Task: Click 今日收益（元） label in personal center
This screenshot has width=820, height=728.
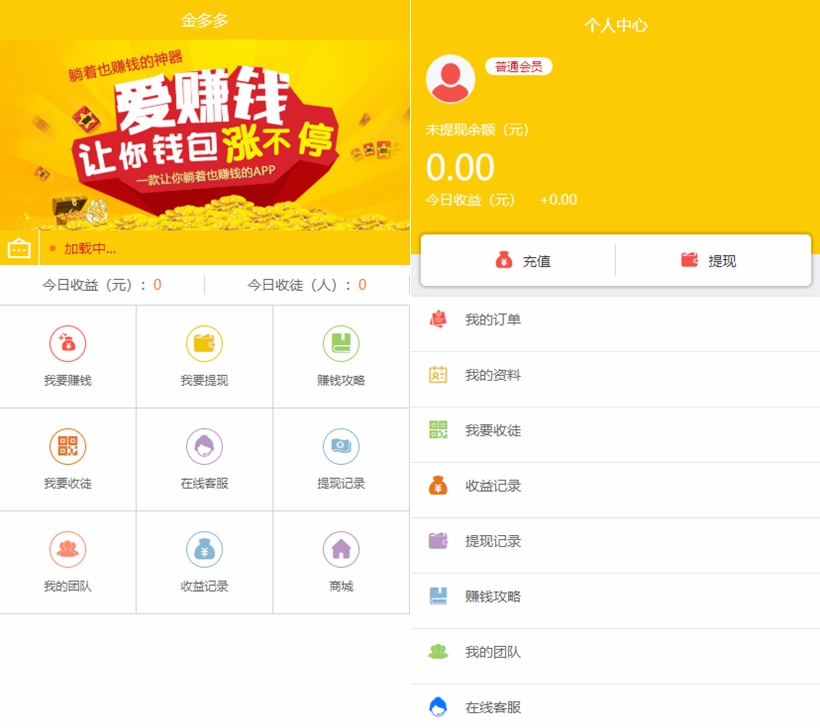Action: coord(470,200)
